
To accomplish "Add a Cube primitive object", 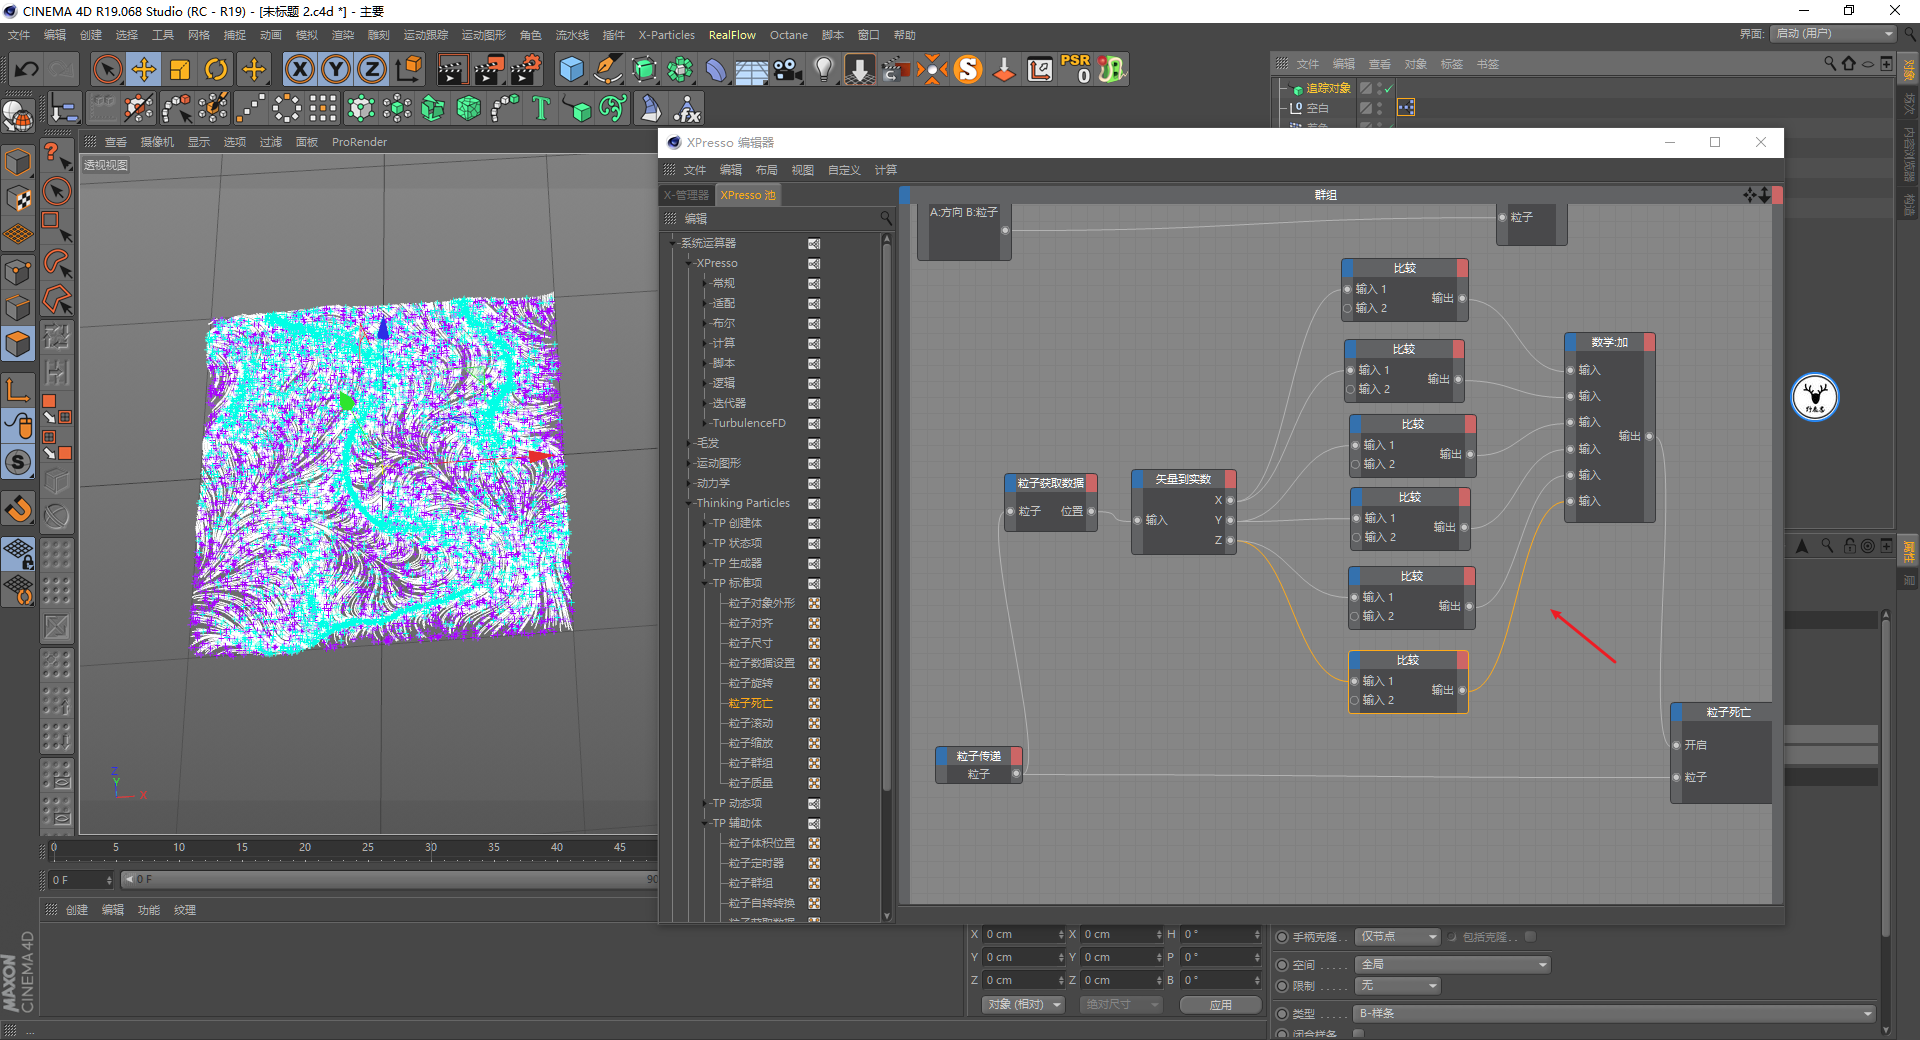I will (x=571, y=69).
